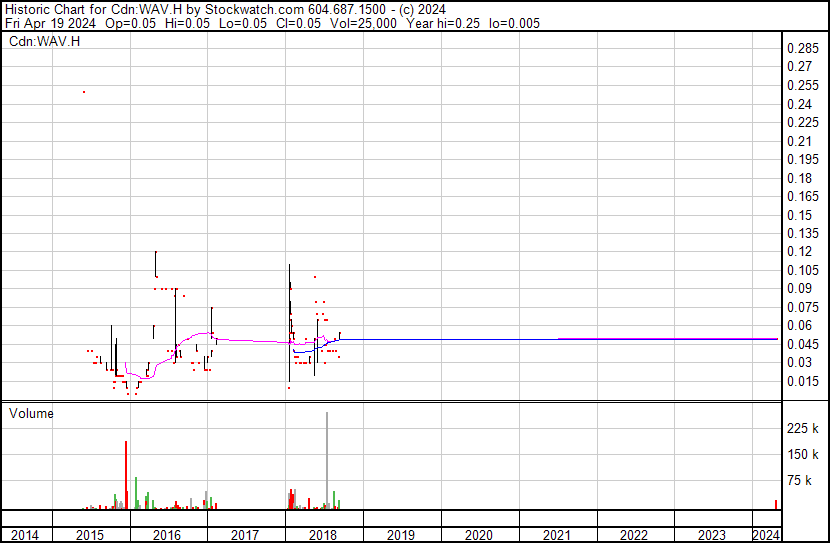This screenshot has height=543, width=830.
Task: Click the 0.285 price axis label
Action: click(x=803, y=49)
